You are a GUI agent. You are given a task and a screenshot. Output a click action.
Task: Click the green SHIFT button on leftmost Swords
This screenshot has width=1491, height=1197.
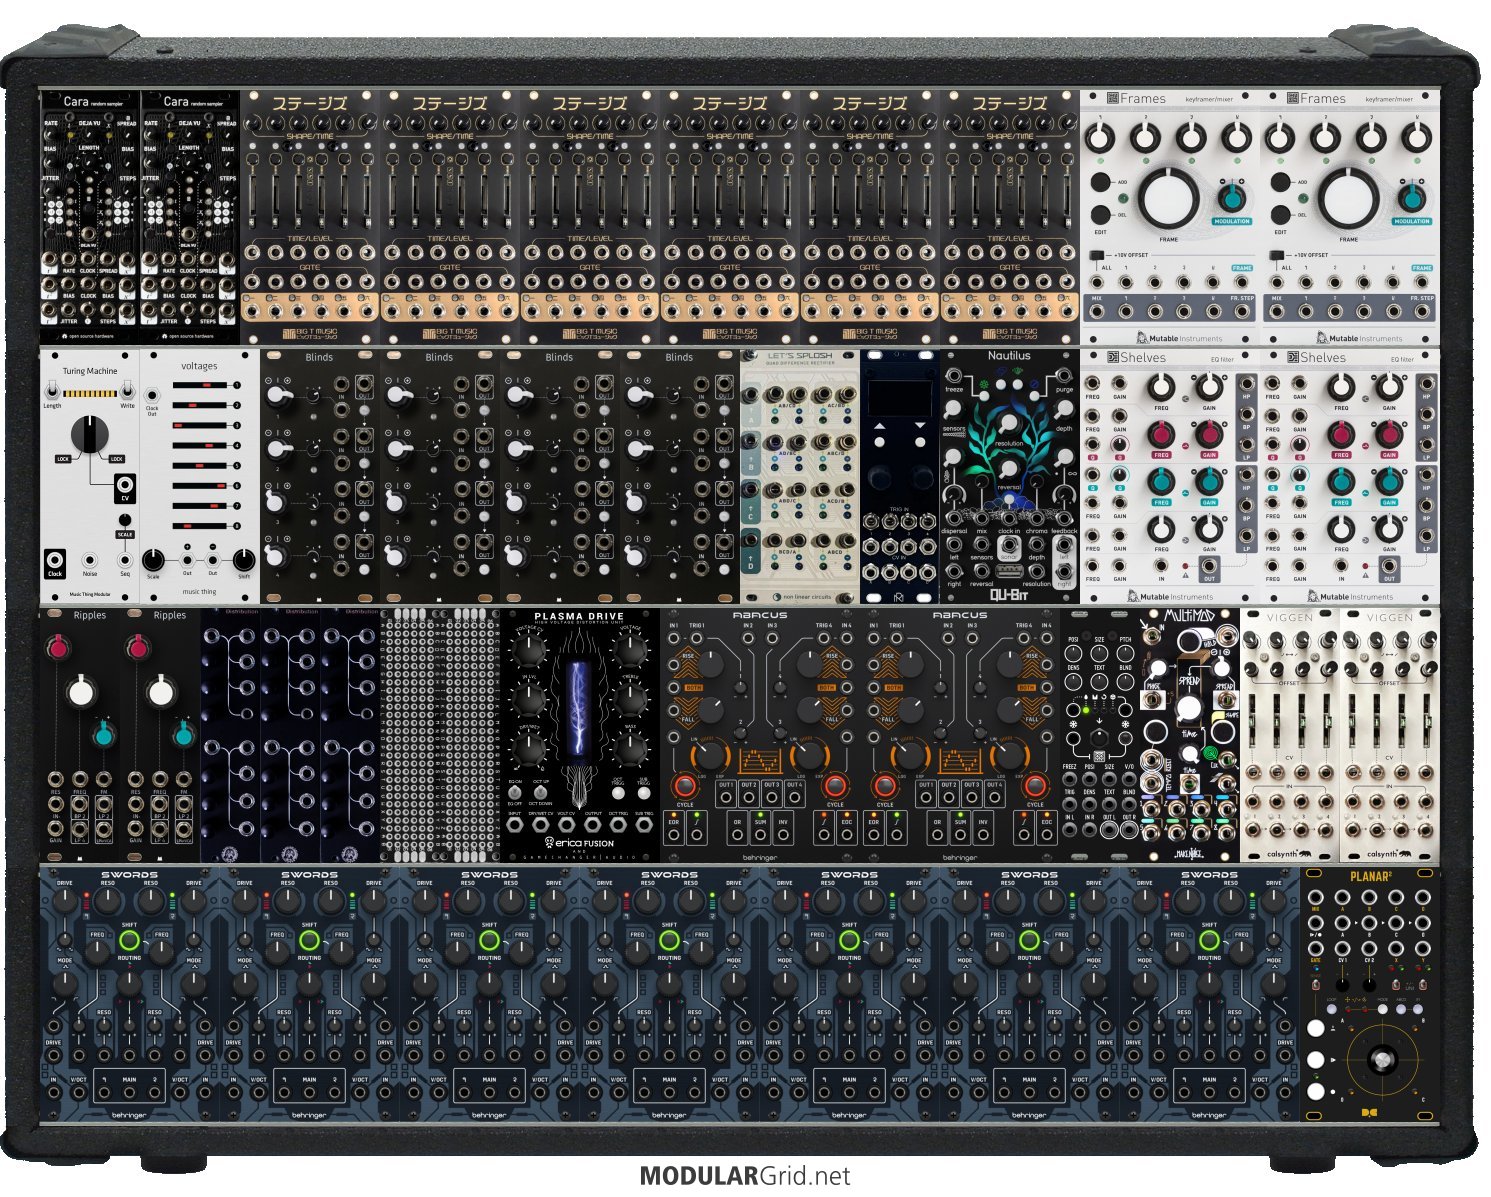tap(129, 941)
